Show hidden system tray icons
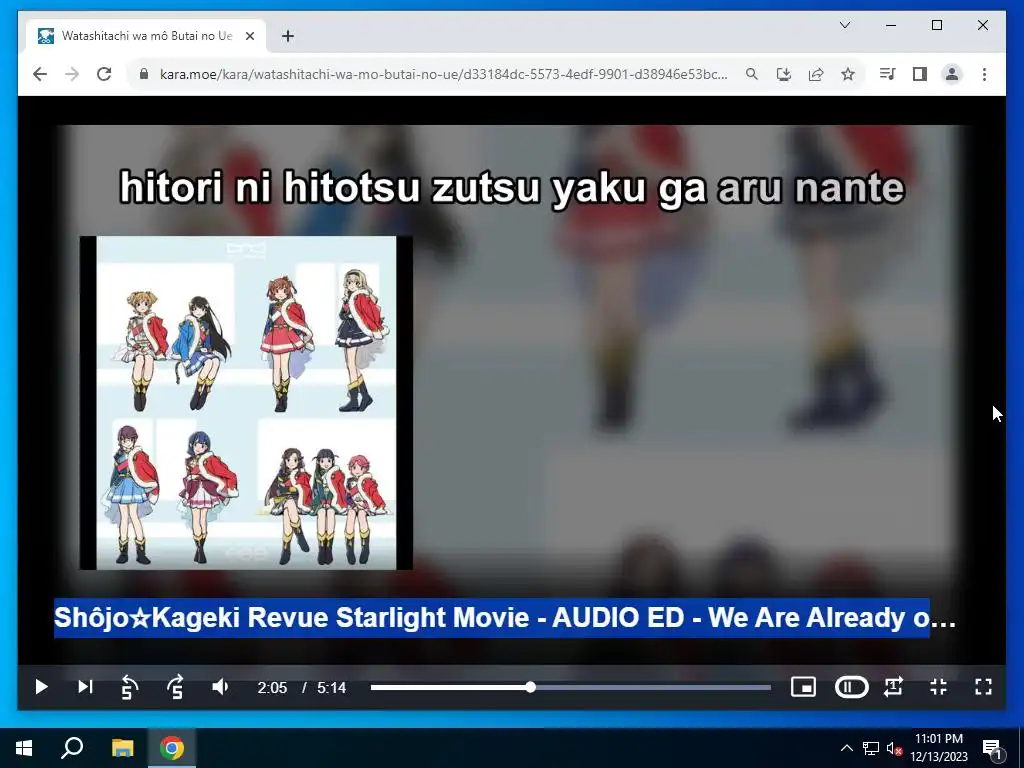 pos(846,748)
